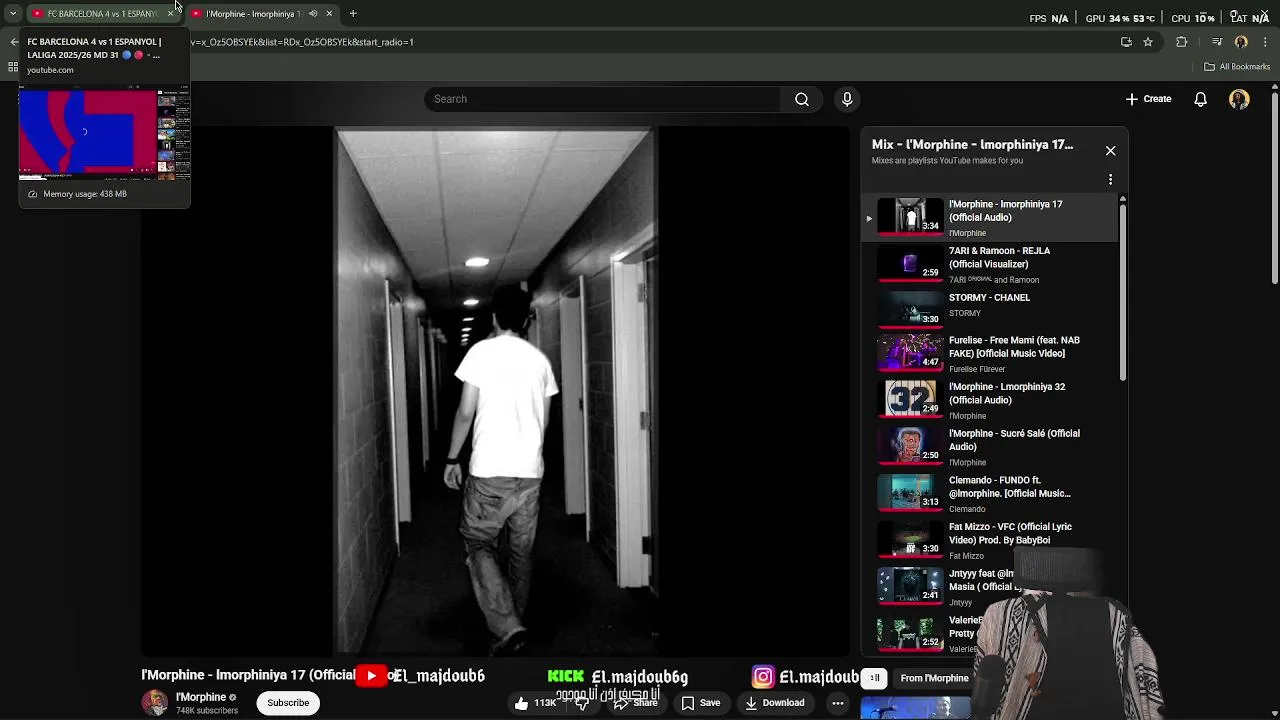Open the Chrome three-dot menu
1280x720 pixels.
pyautogui.click(x=1266, y=42)
